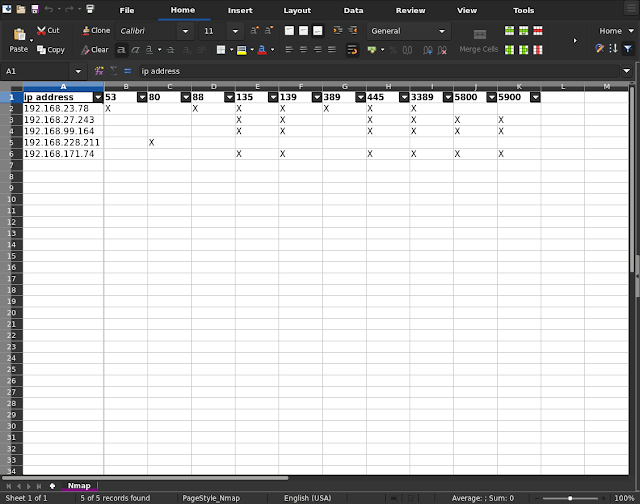Switch to the Data tab

[x=353, y=10]
